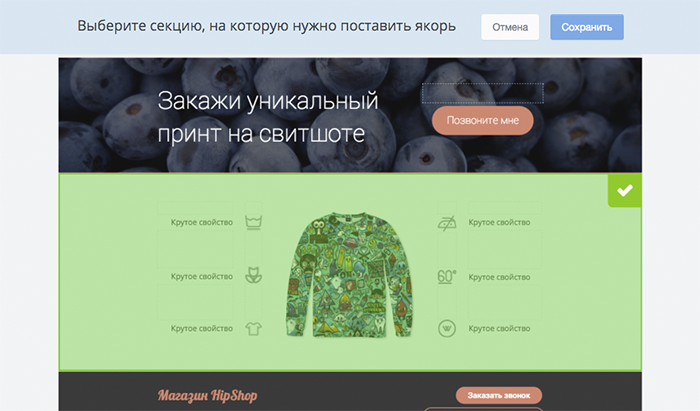Click the no-ironing icon

pos(447,222)
